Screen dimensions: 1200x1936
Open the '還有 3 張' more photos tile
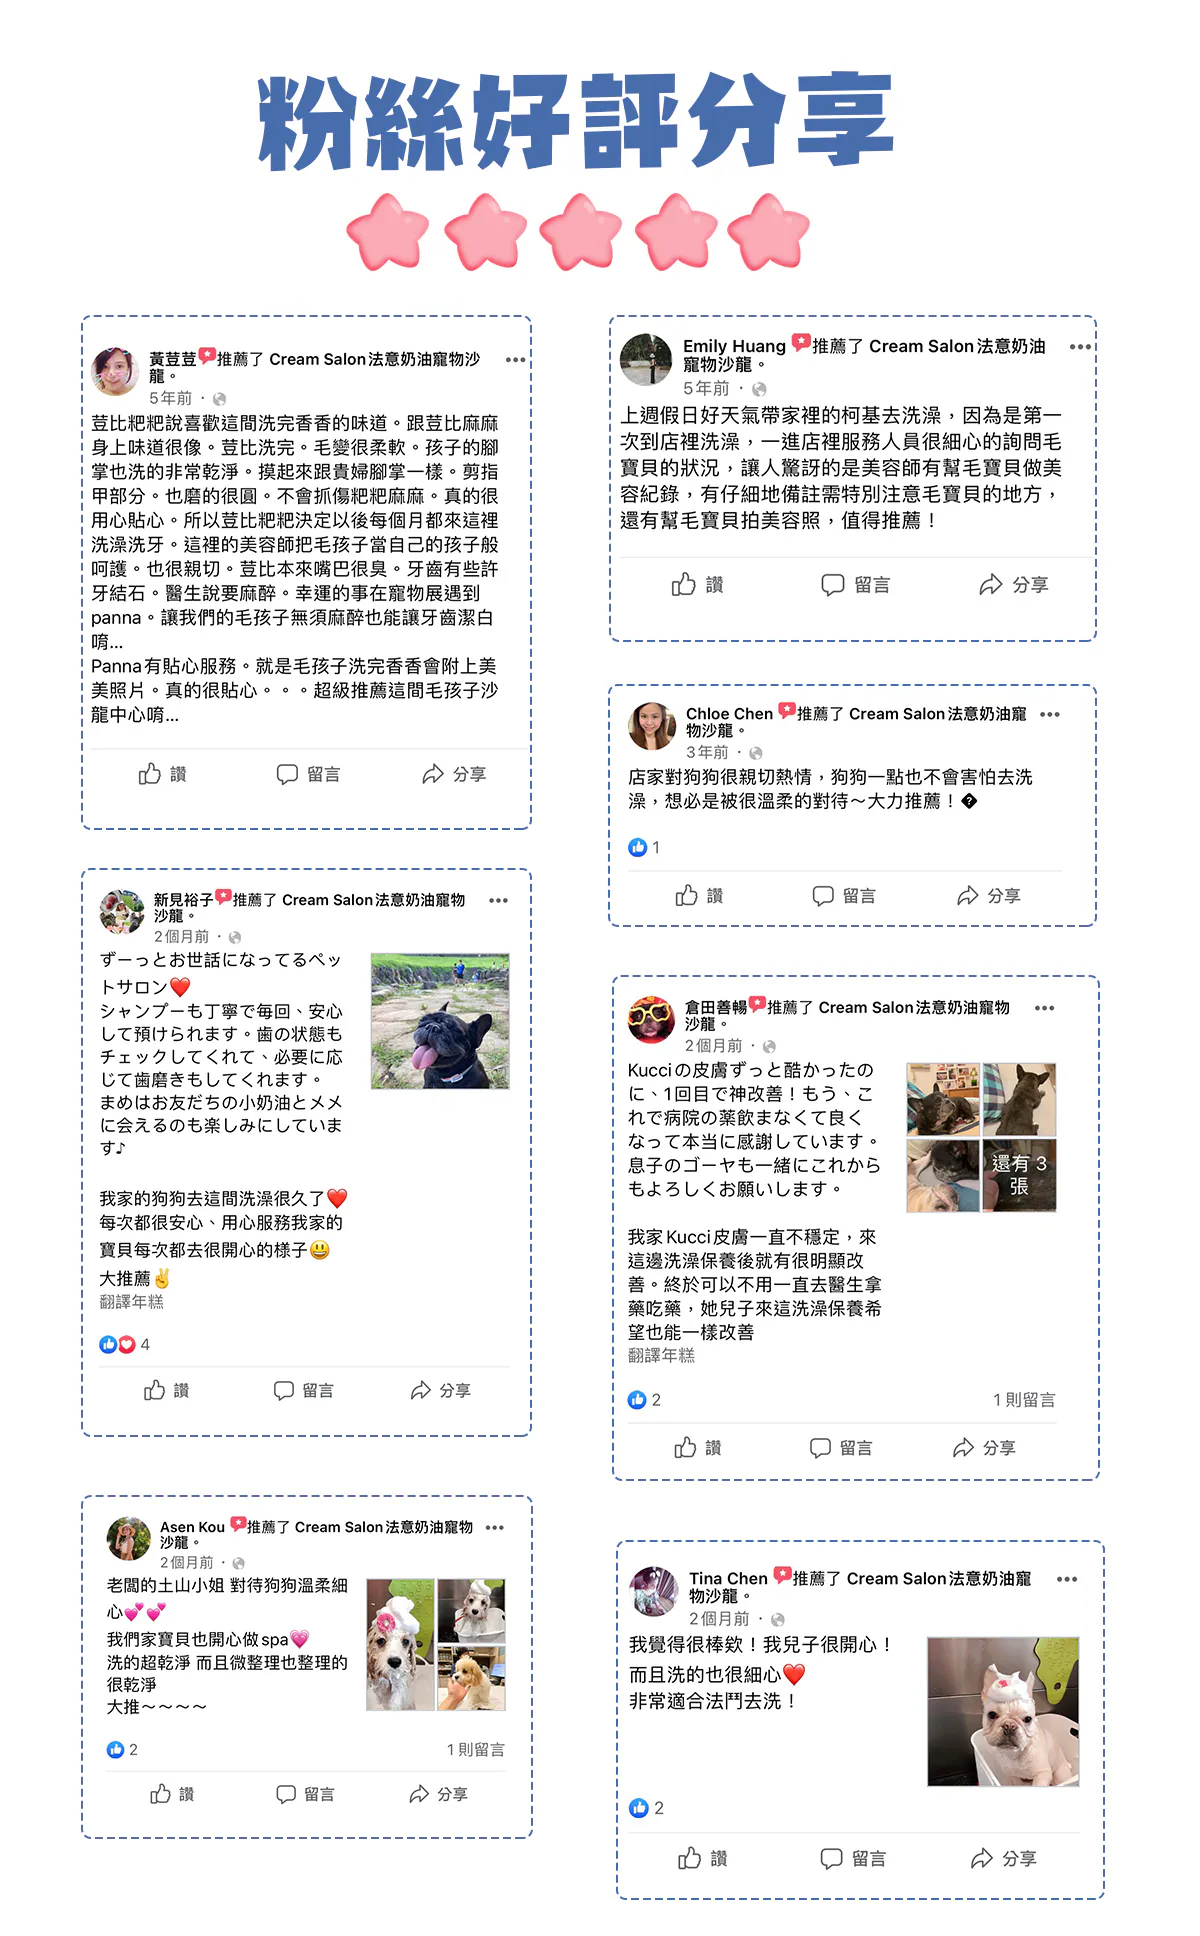point(1019,1175)
